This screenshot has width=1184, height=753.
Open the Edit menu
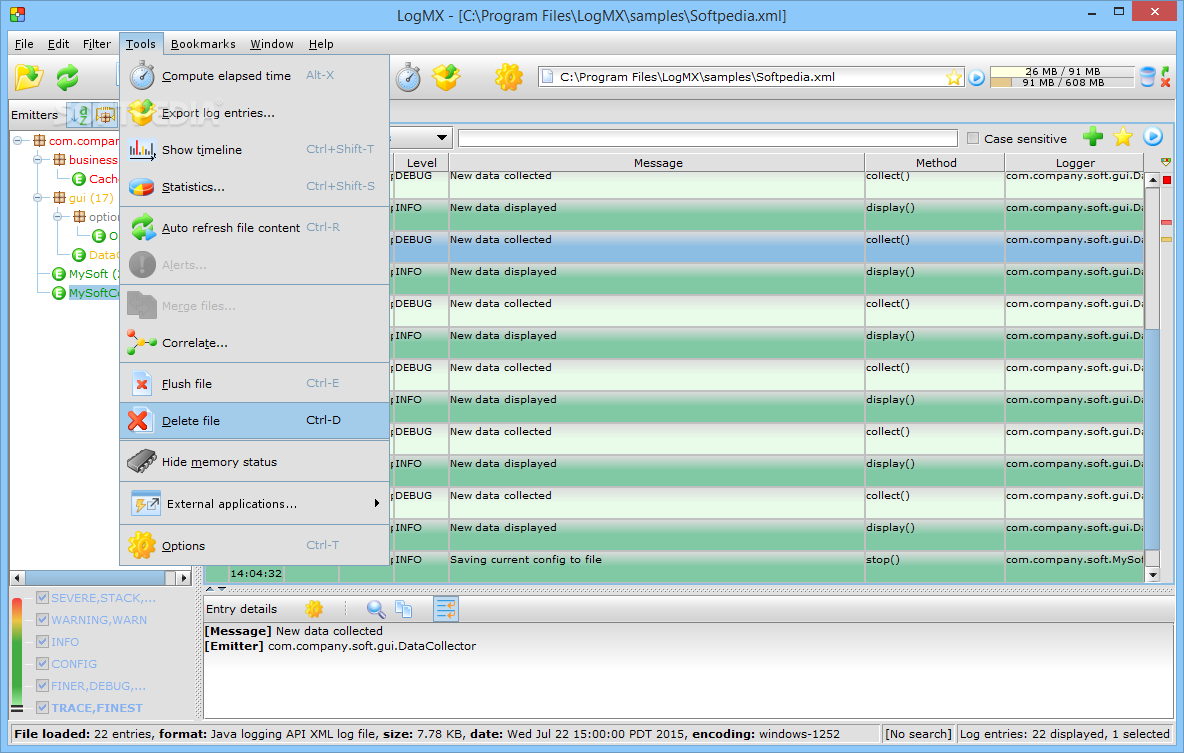coord(58,44)
